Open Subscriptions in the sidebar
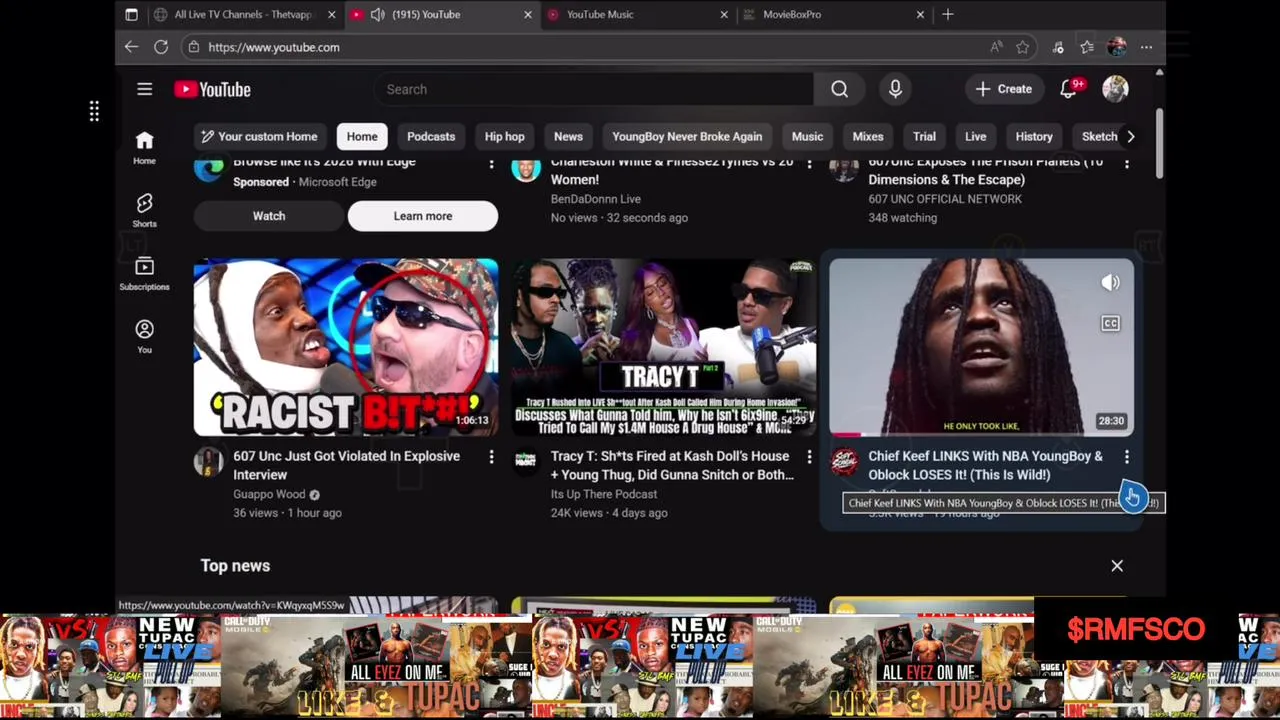 click(144, 273)
